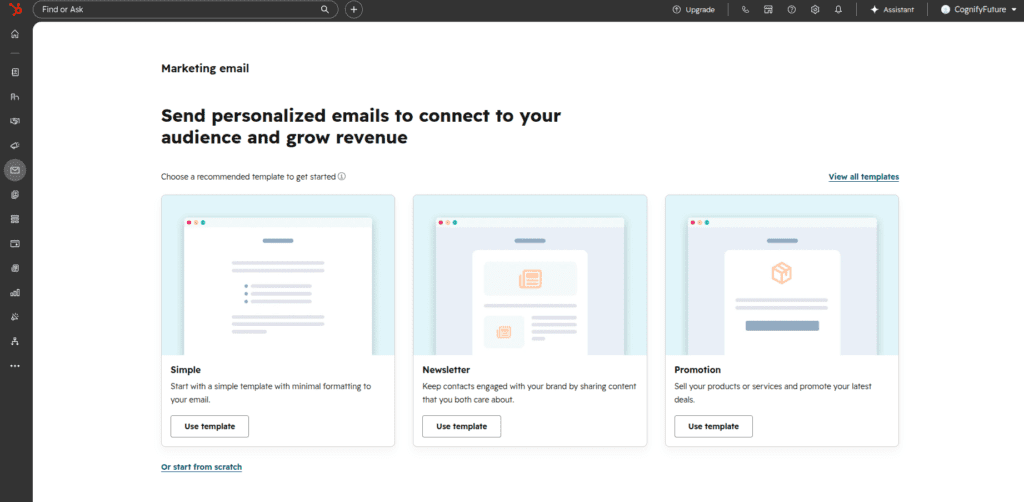This screenshot has height=502, width=1024.
Task: Select the highlighted envelope sidebar icon
Action: tap(15, 170)
